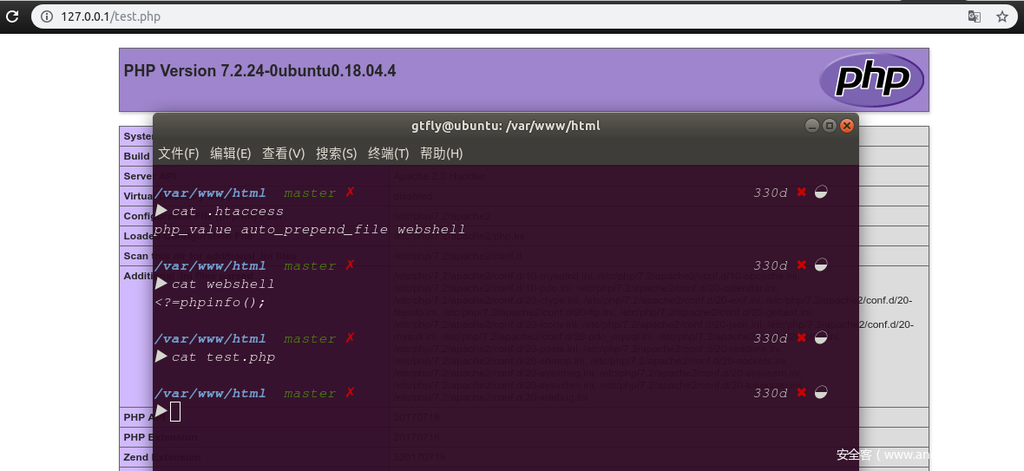Click the terminal cursor at the empty prompt

175,412
